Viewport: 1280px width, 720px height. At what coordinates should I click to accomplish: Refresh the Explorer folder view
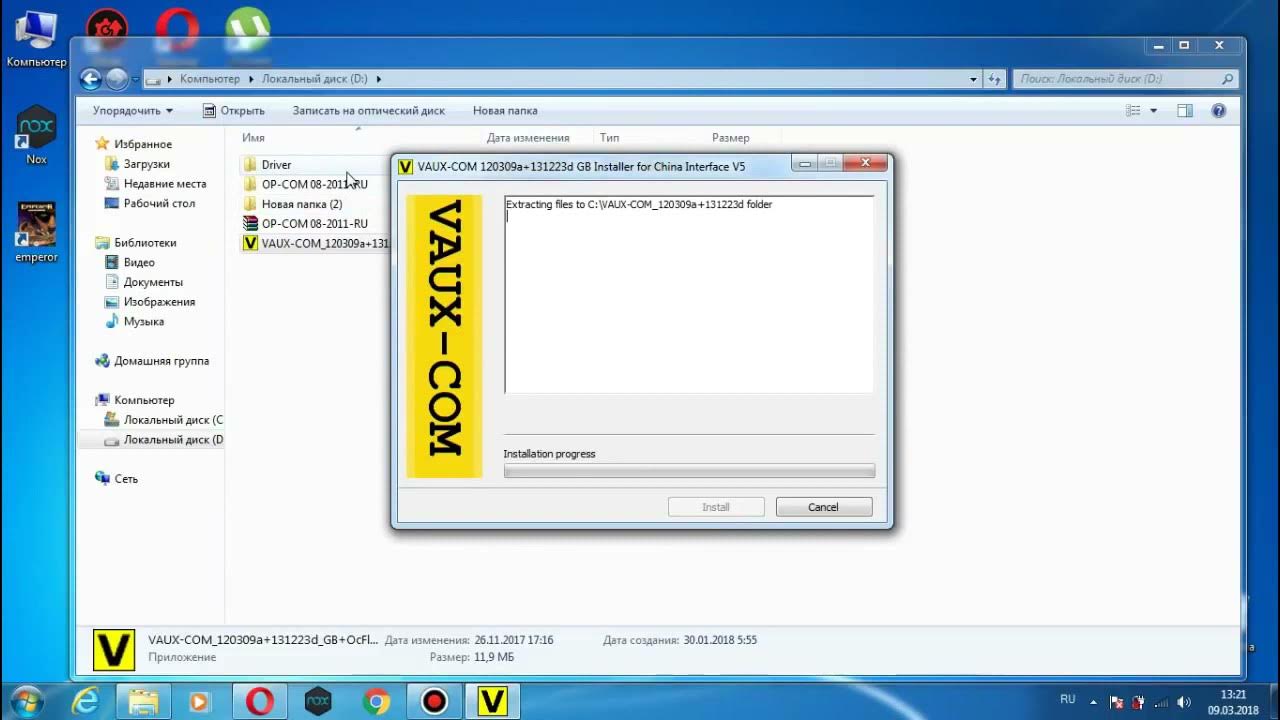[994, 79]
